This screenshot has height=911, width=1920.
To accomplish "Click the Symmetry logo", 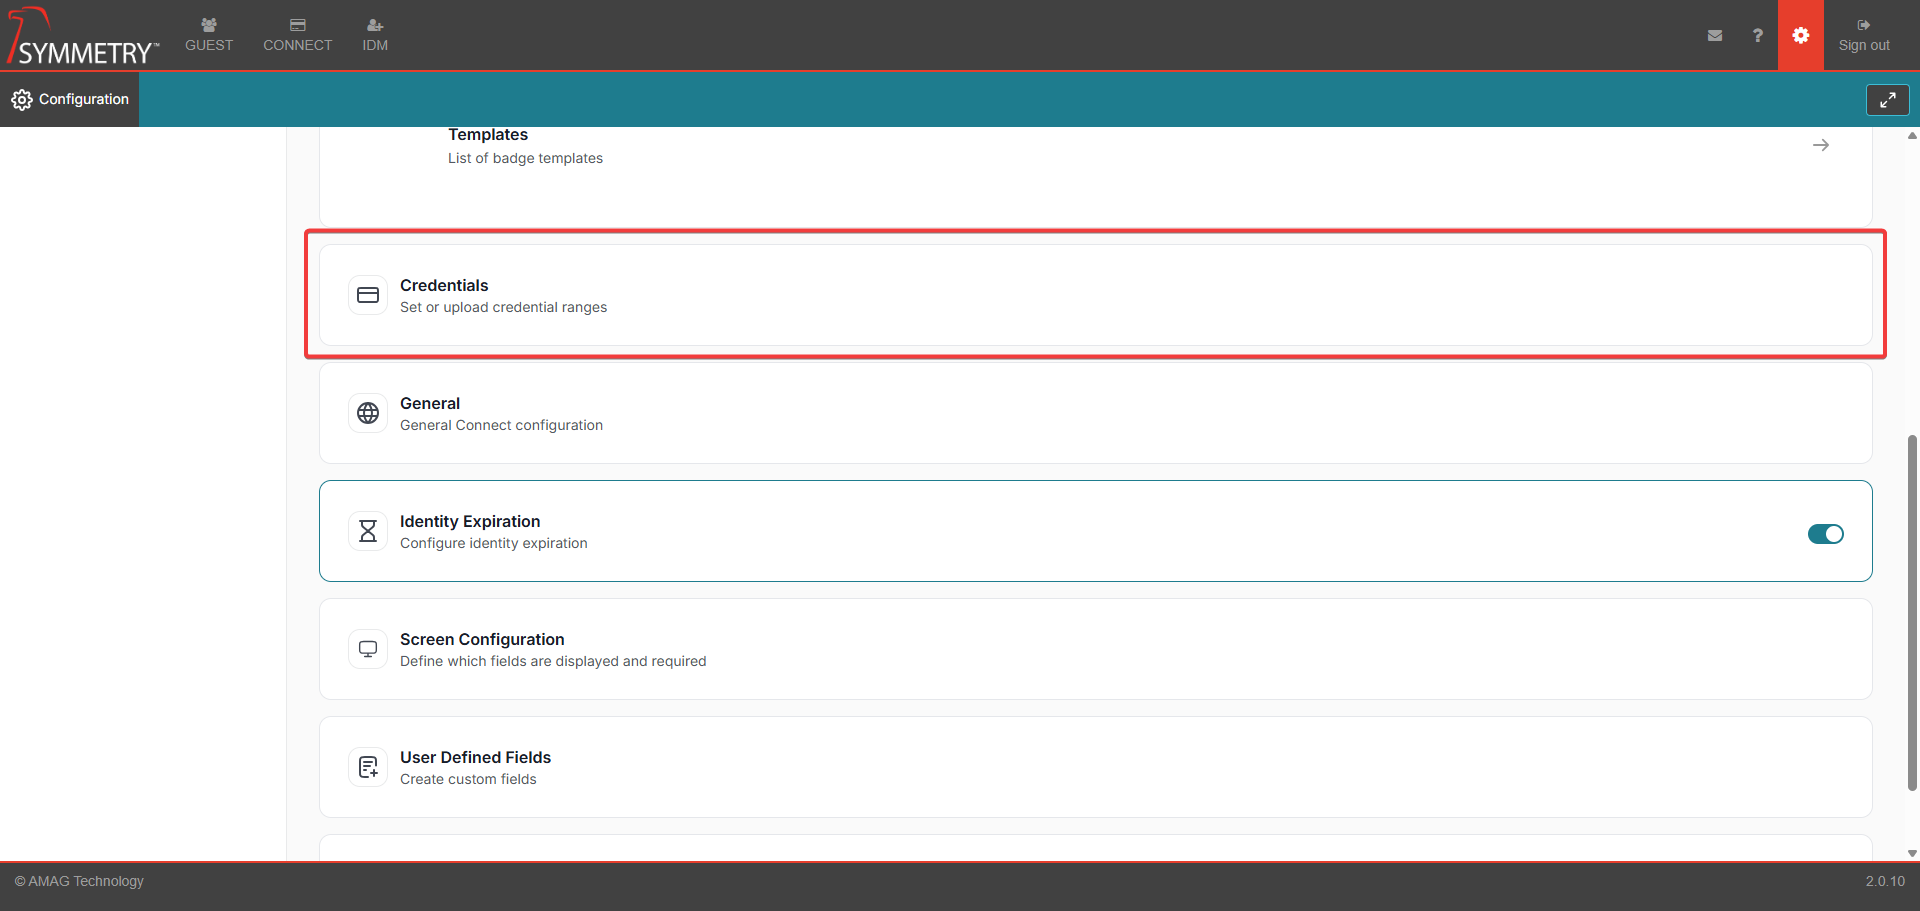I will click(82, 37).
